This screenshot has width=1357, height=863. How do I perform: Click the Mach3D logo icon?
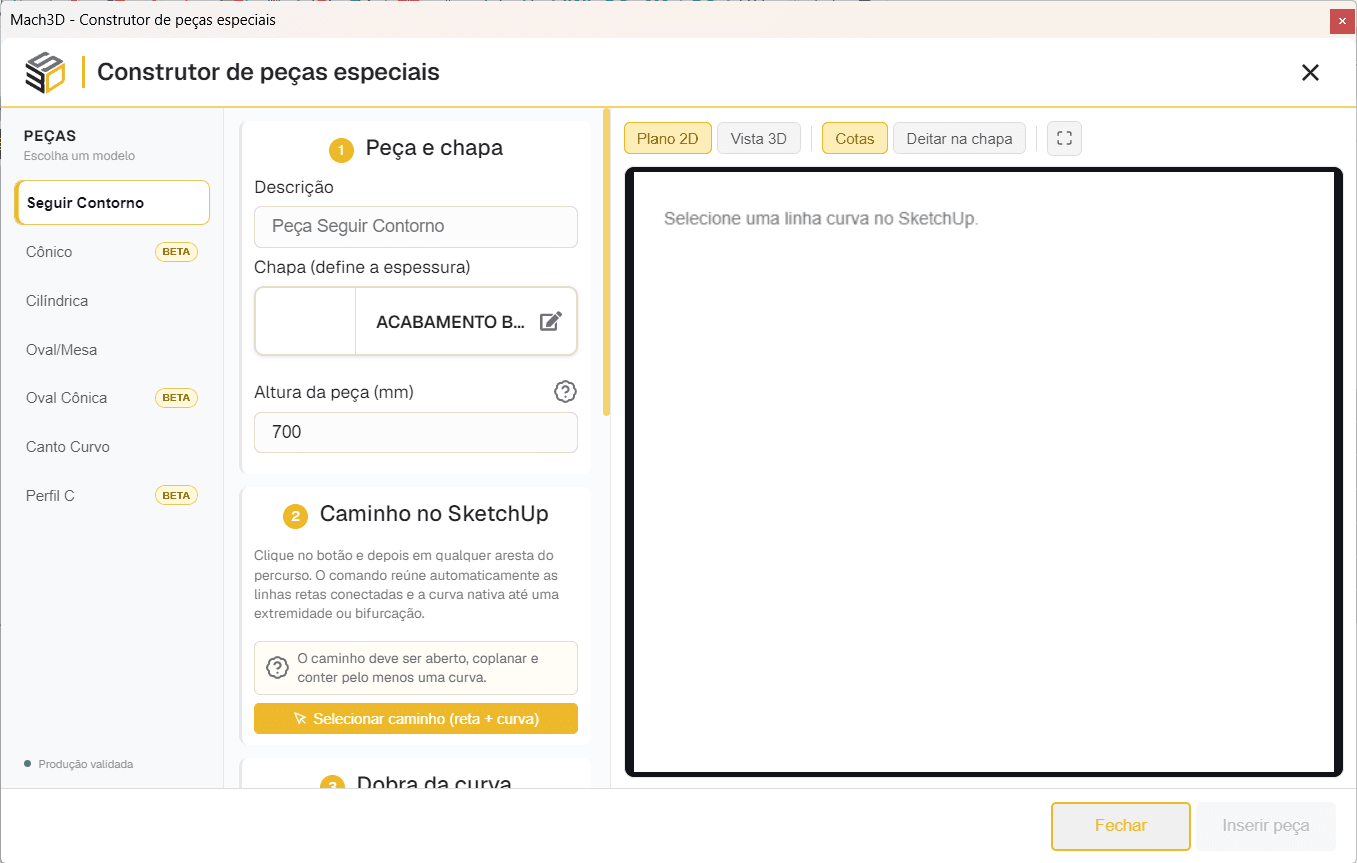click(x=45, y=72)
